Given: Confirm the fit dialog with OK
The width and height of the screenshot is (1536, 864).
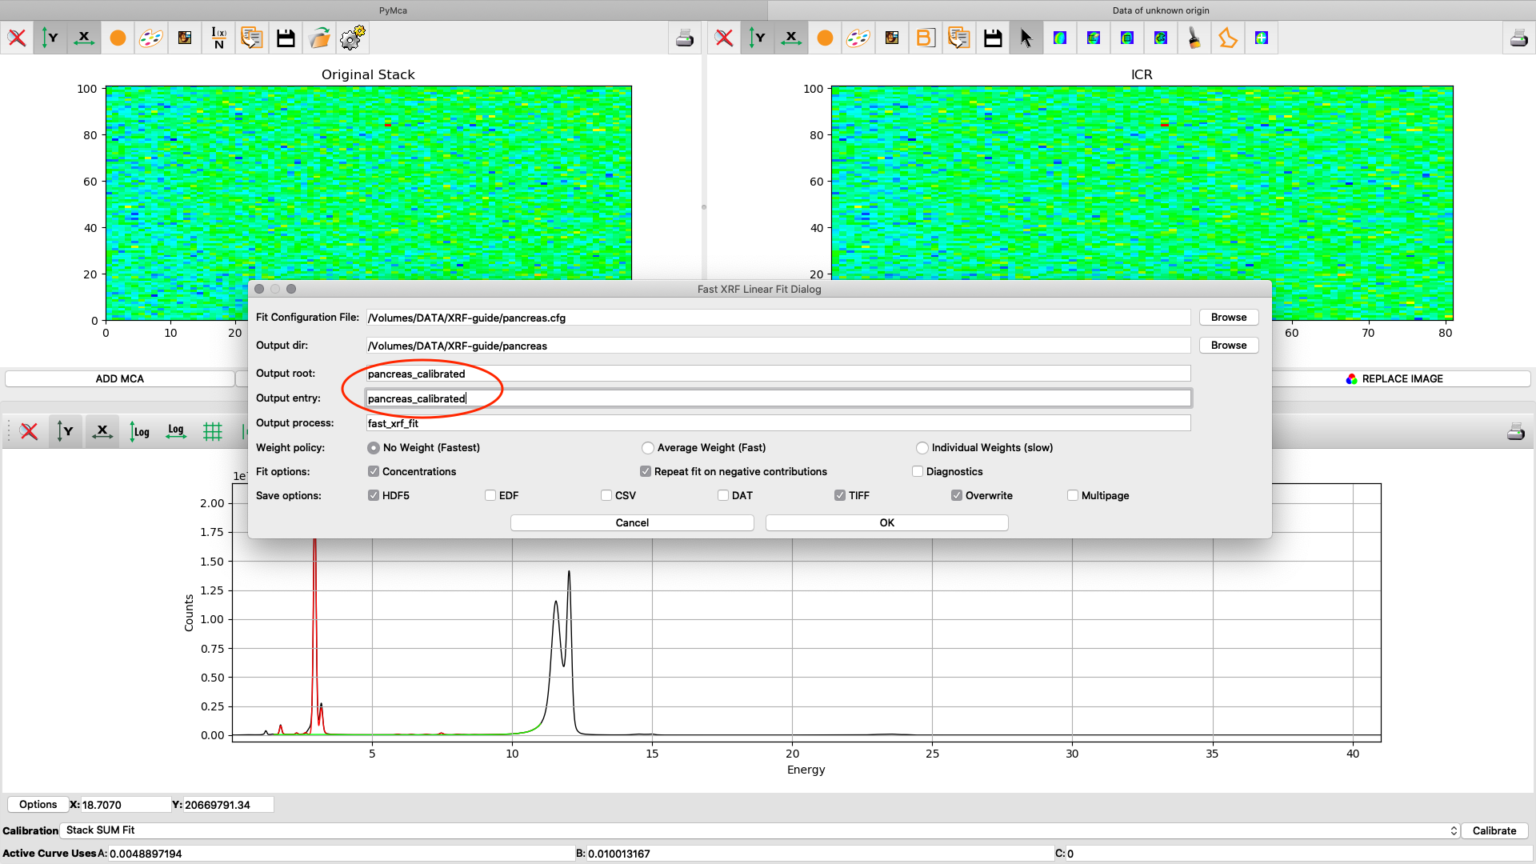Looking at the screenshot, I should [886, 522].
